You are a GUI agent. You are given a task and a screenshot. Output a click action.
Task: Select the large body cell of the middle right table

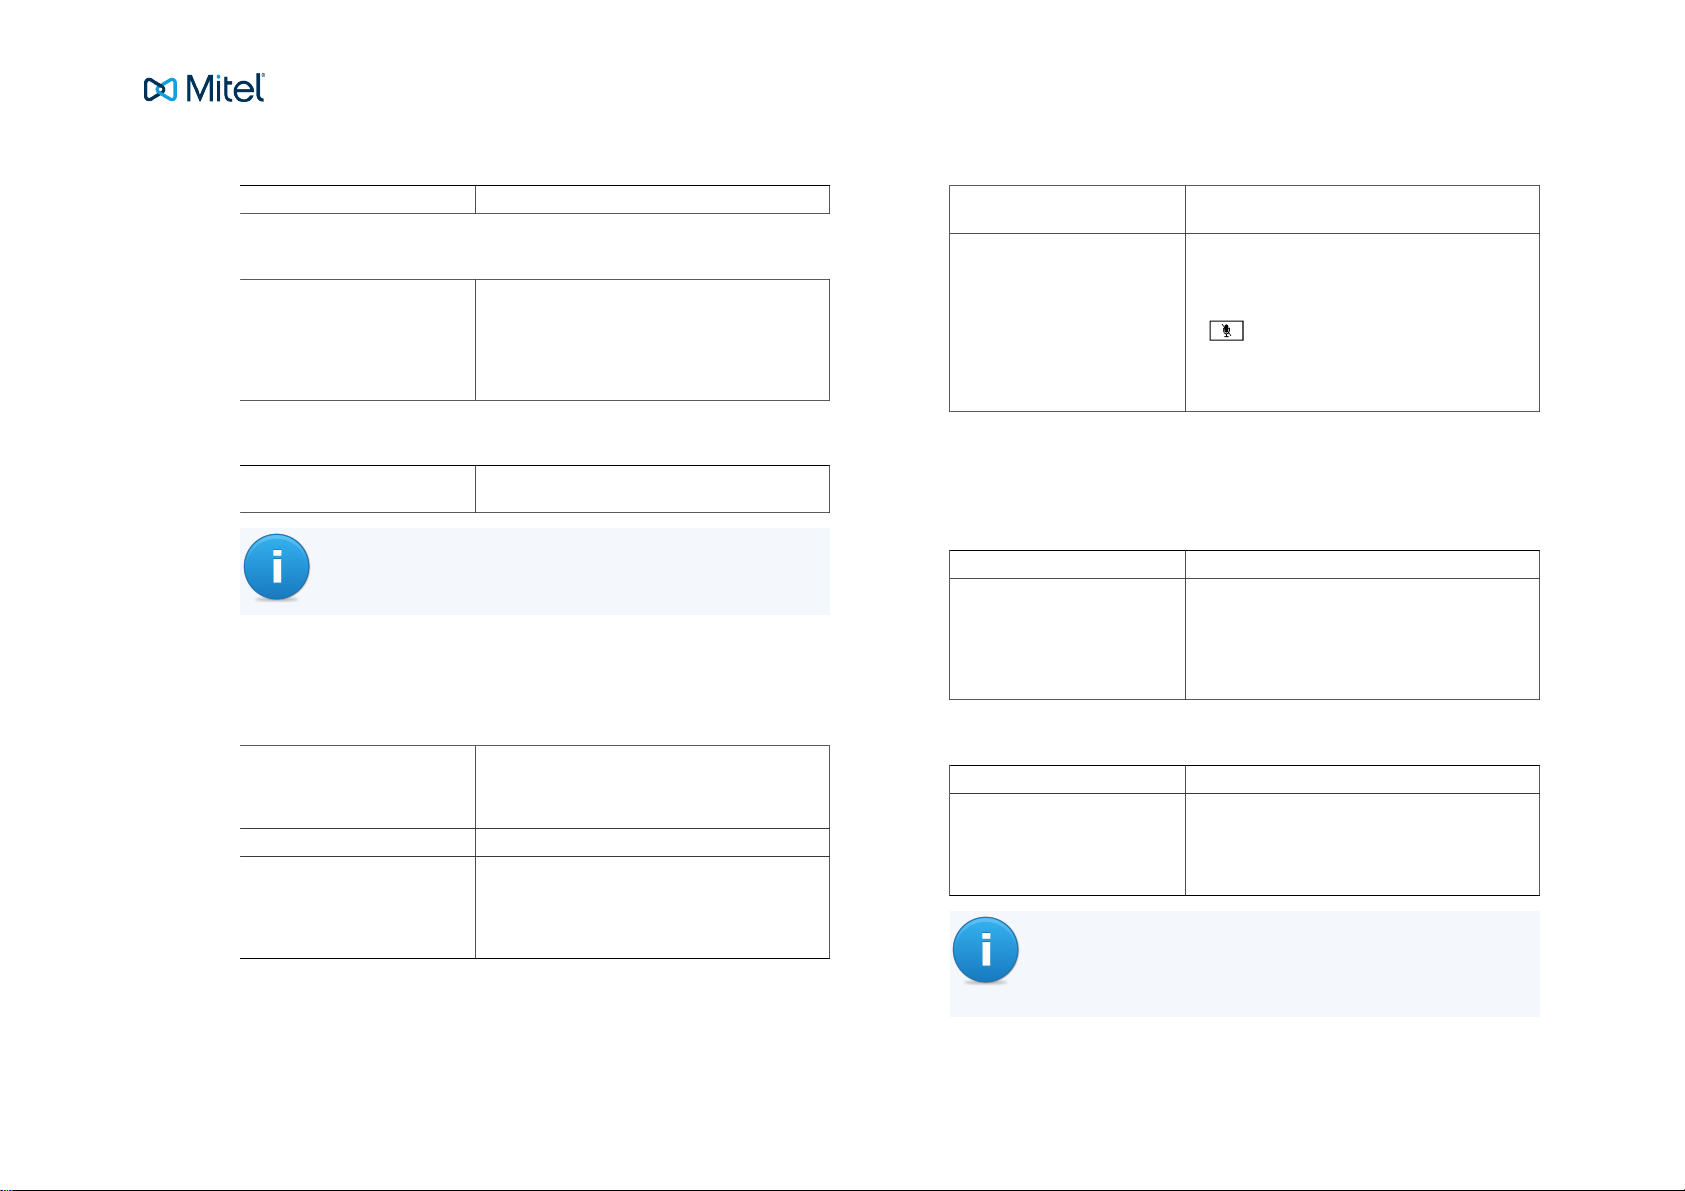point(1362,638)
